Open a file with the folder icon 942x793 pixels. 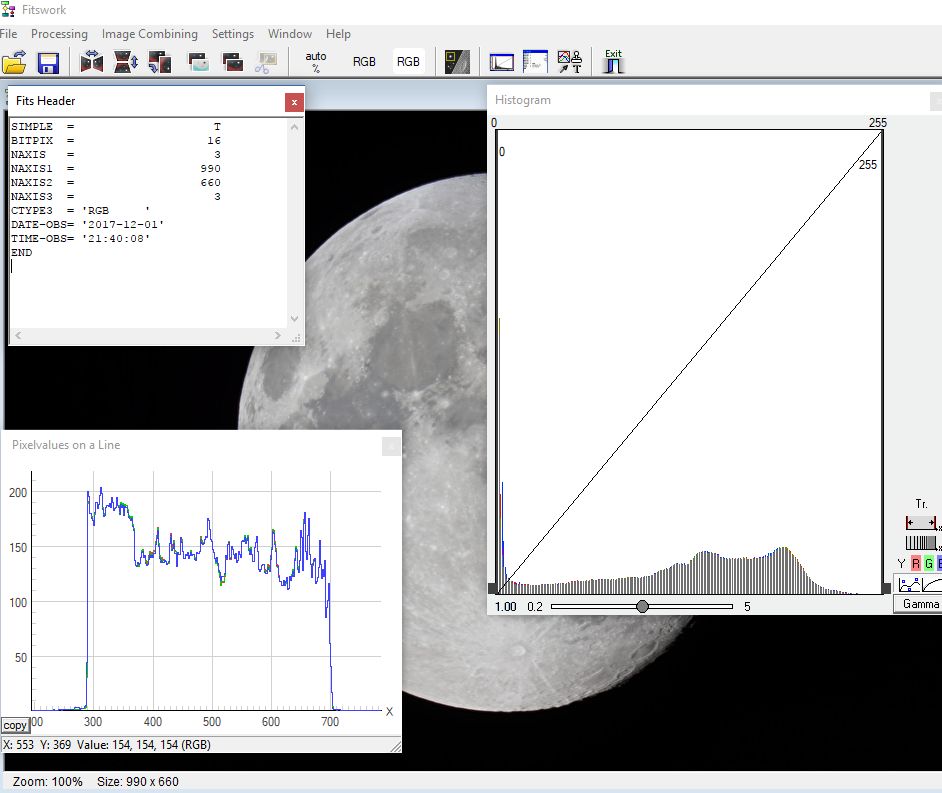pyautogui.click(x=14, y=62)
